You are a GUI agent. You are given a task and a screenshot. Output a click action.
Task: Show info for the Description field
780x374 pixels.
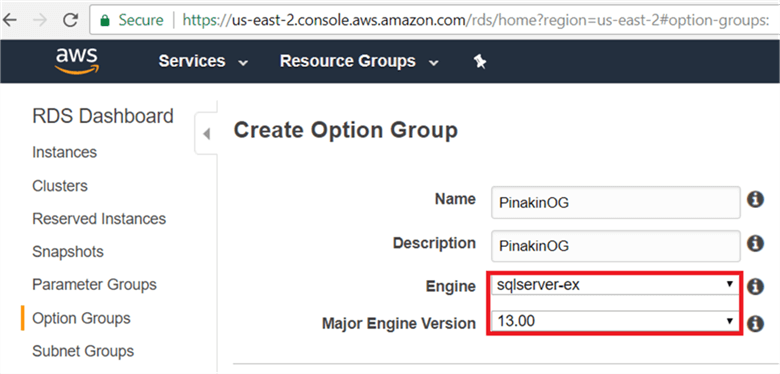click(x=755, y=244)
